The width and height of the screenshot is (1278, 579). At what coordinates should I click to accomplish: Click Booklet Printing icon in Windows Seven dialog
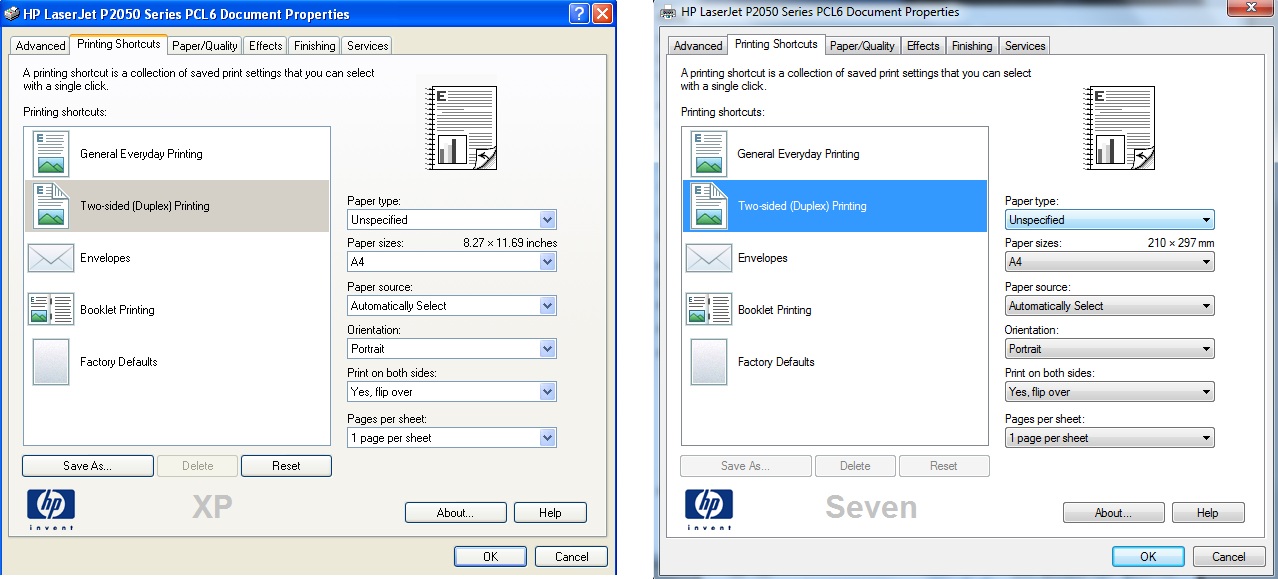708,310
